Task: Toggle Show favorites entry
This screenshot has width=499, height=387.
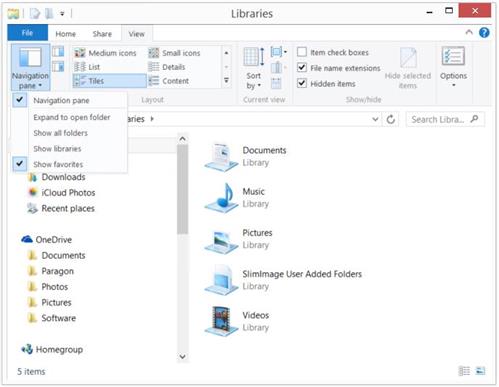Action: [x=69, y=164]
